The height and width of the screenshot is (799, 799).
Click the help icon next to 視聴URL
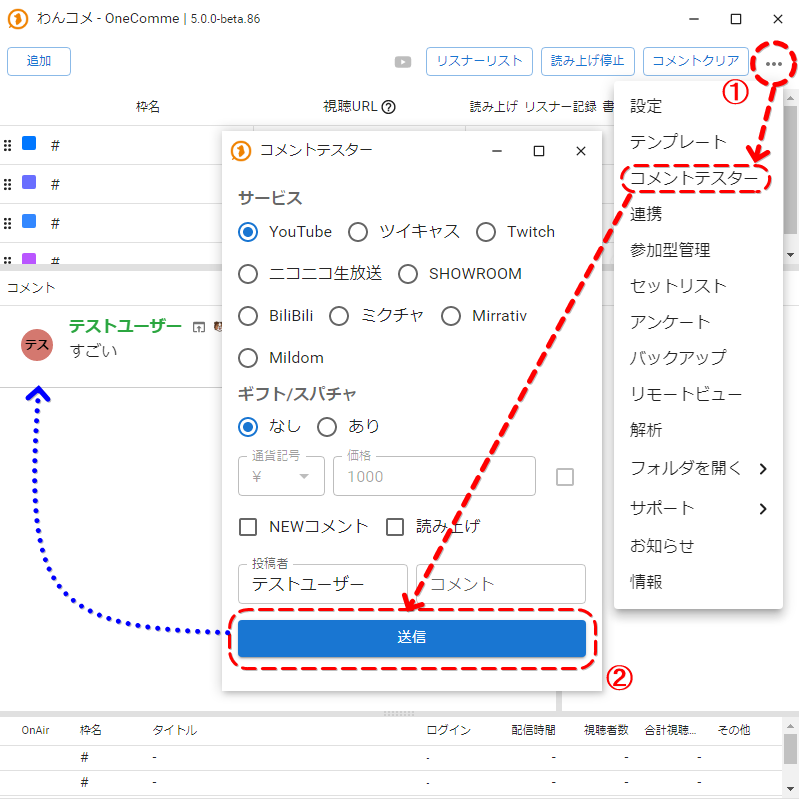(x=389, y=107)
